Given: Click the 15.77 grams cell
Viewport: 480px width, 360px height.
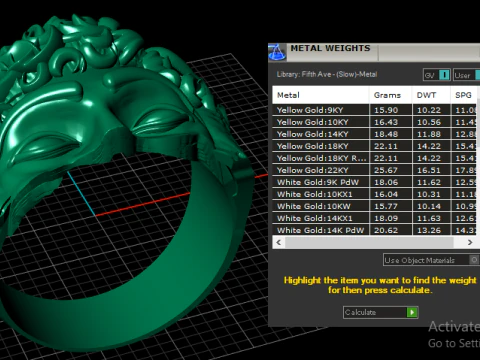Looking at the screenshot, I should point(391,206).
